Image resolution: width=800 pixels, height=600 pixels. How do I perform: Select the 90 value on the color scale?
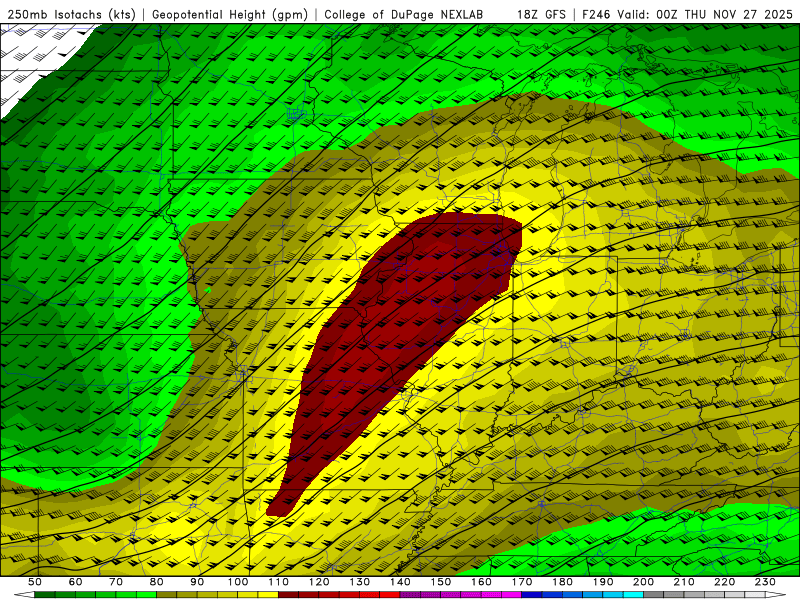pos(197,582)
